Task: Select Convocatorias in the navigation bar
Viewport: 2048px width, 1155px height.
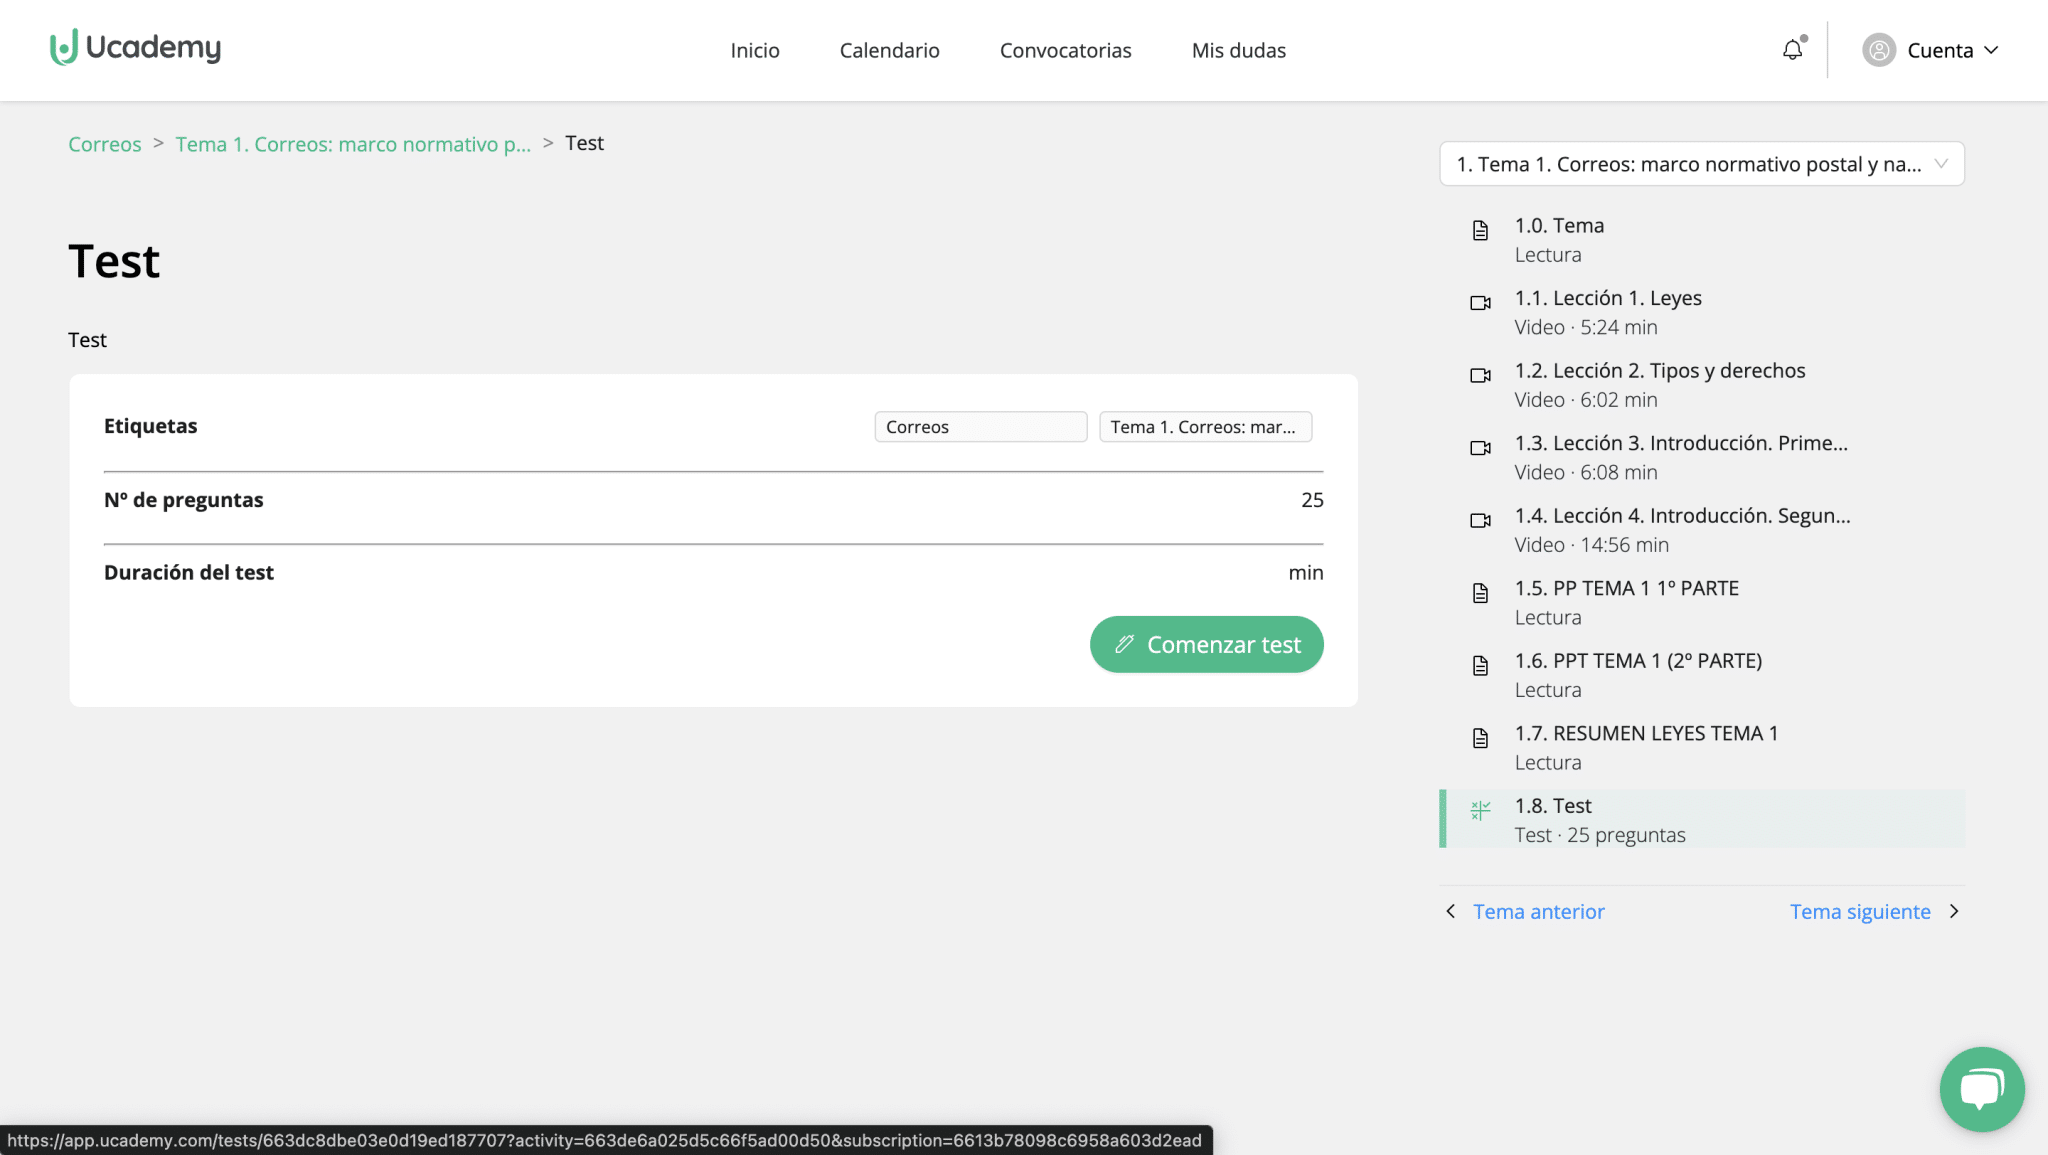Action: (x=1065, y=49)
